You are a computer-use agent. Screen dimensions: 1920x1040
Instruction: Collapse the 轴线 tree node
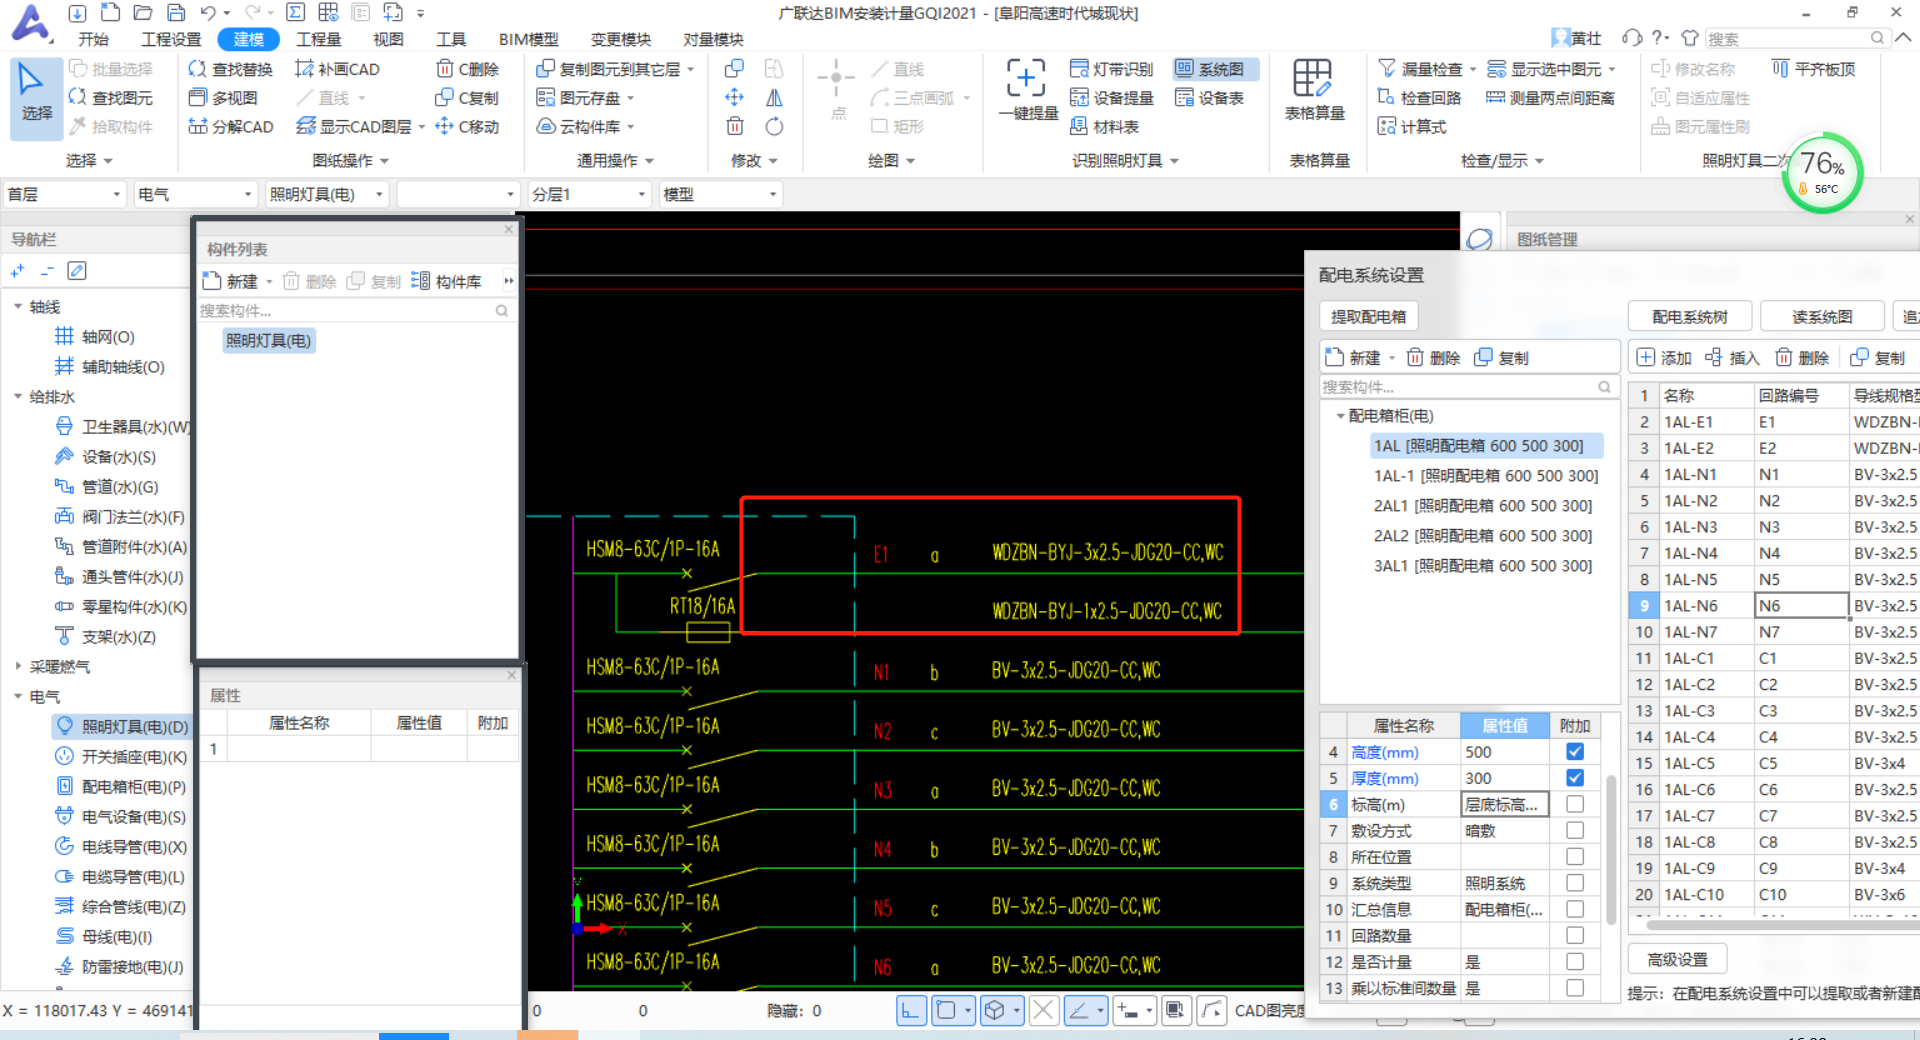[18, 306]
